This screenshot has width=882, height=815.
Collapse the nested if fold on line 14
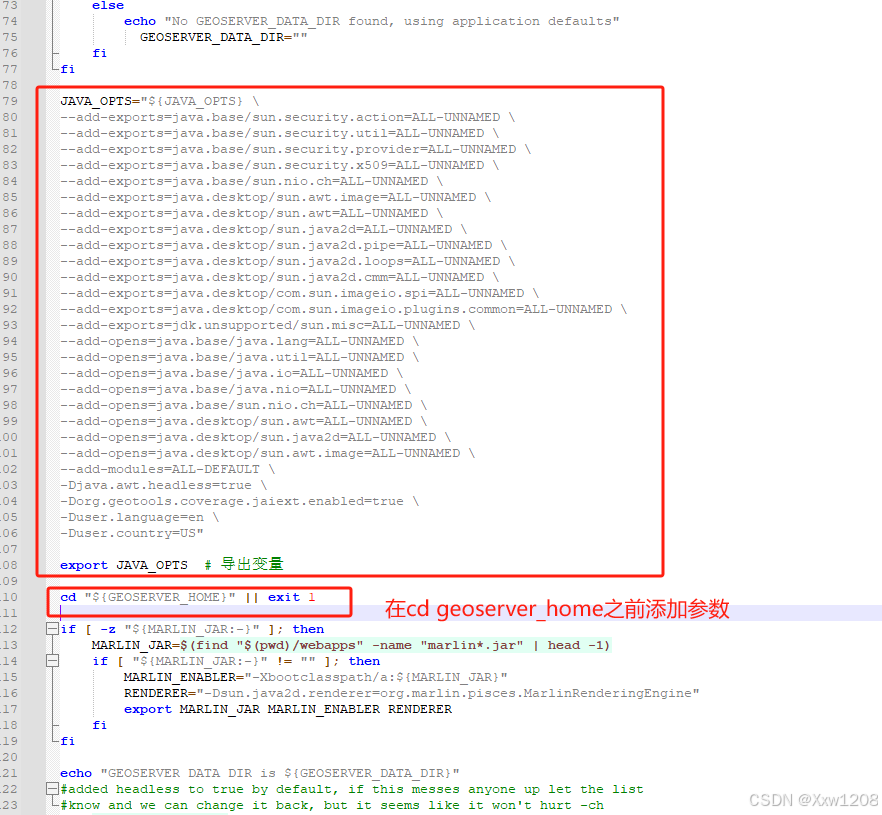[52, 661]
